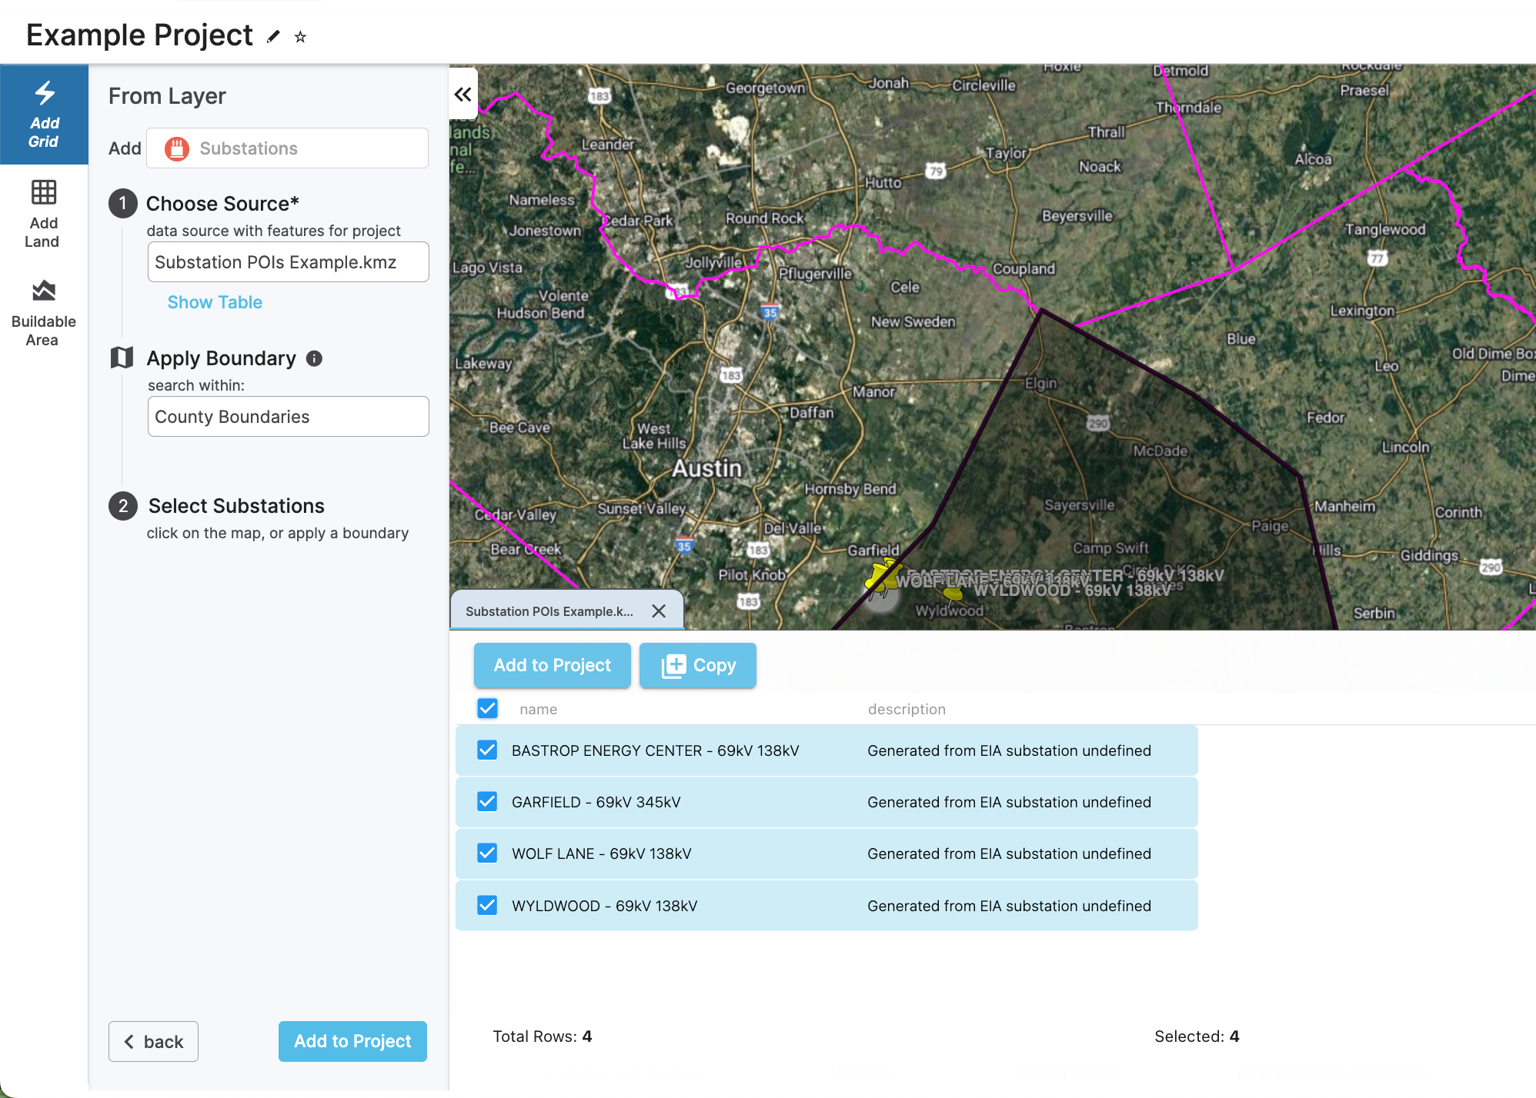Uncheck the GARFIELD - 69kV 345kV row
Screen dimensions: 1536x1098
[x=487, y=801]
